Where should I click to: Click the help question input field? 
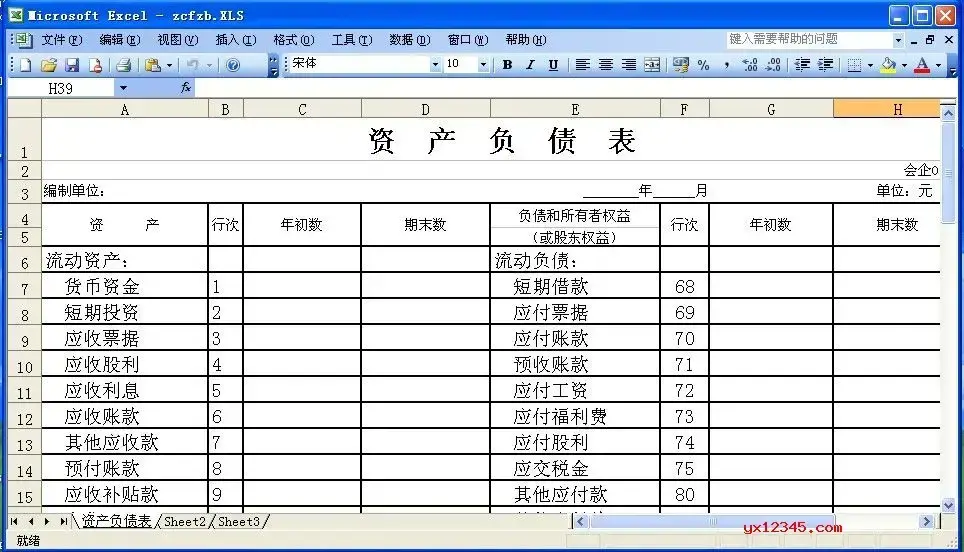tap(809, 40)
